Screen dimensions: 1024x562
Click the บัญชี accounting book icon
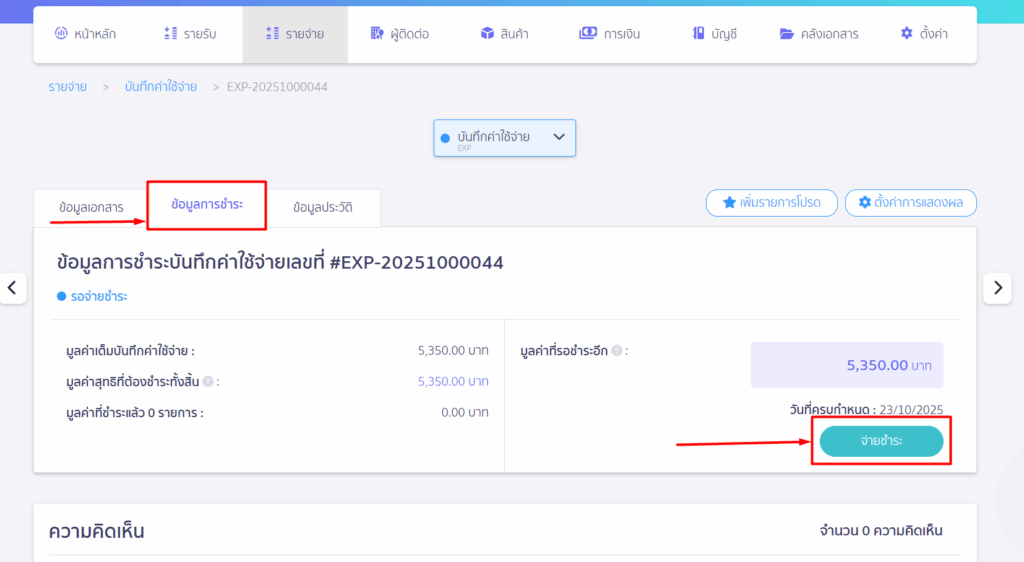point(698,34)
